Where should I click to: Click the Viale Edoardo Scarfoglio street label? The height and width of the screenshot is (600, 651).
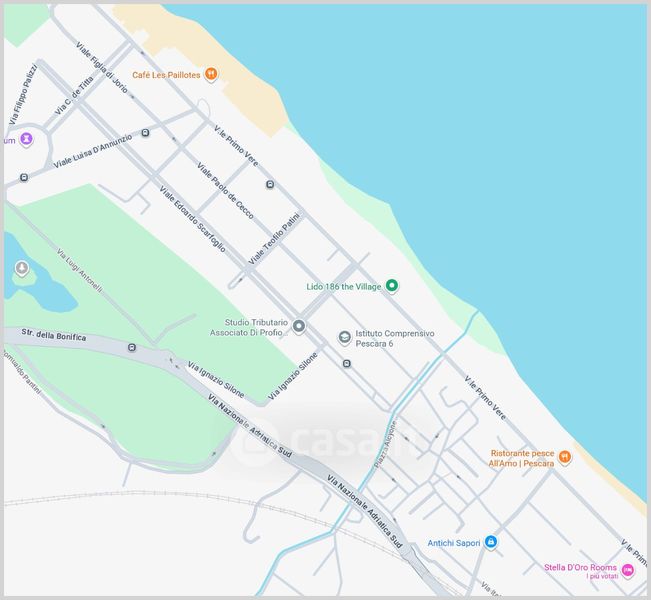(193, 219)
